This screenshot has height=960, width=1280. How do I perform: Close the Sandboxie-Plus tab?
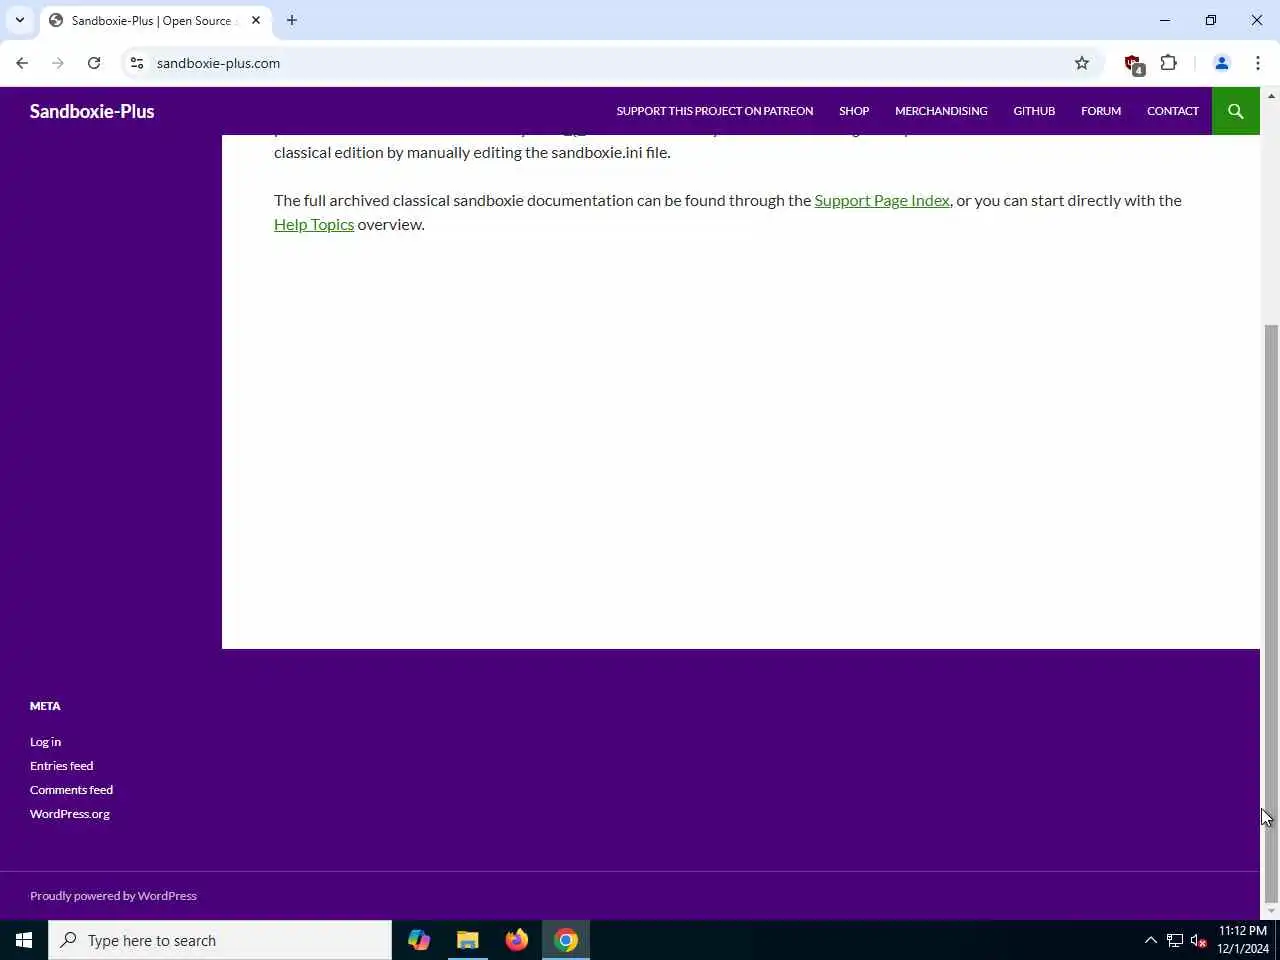click(x=256, y=20)
